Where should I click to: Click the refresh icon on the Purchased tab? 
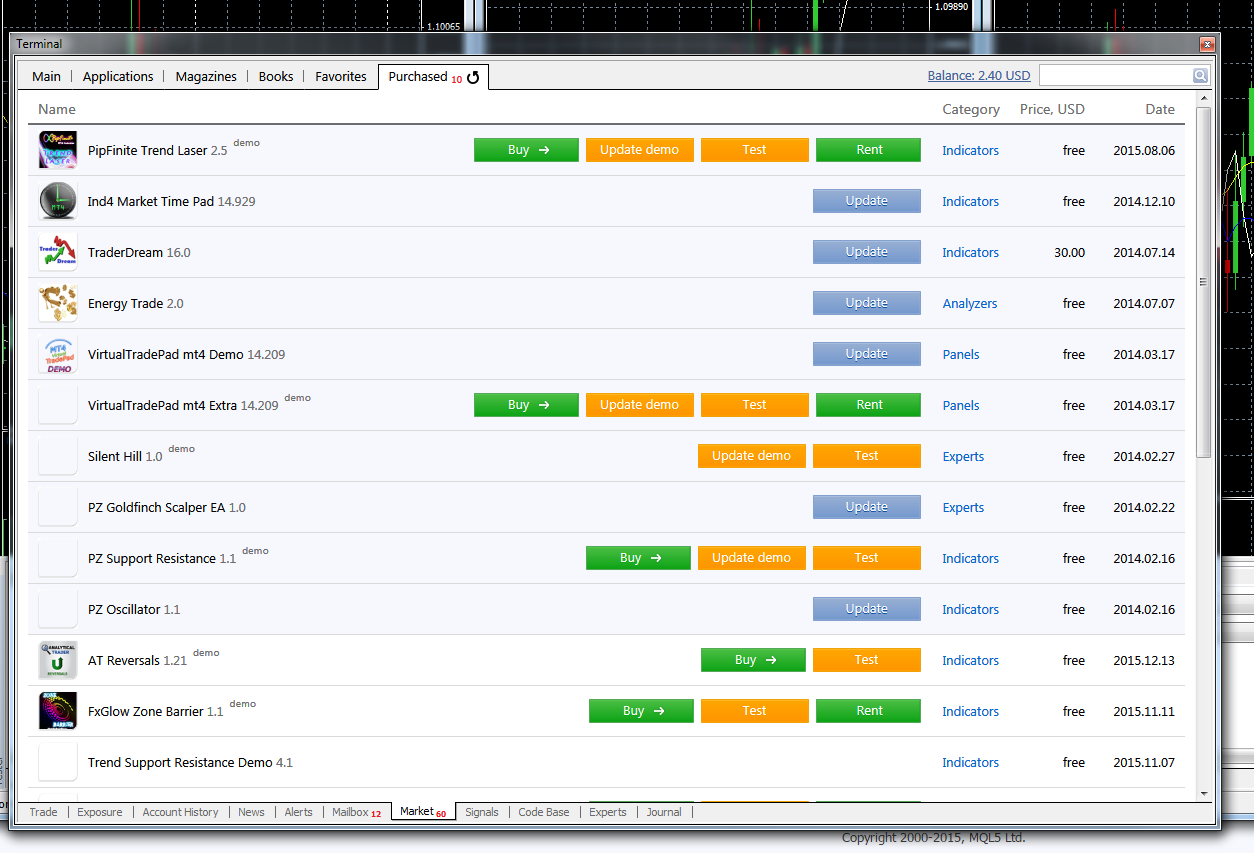474,77
